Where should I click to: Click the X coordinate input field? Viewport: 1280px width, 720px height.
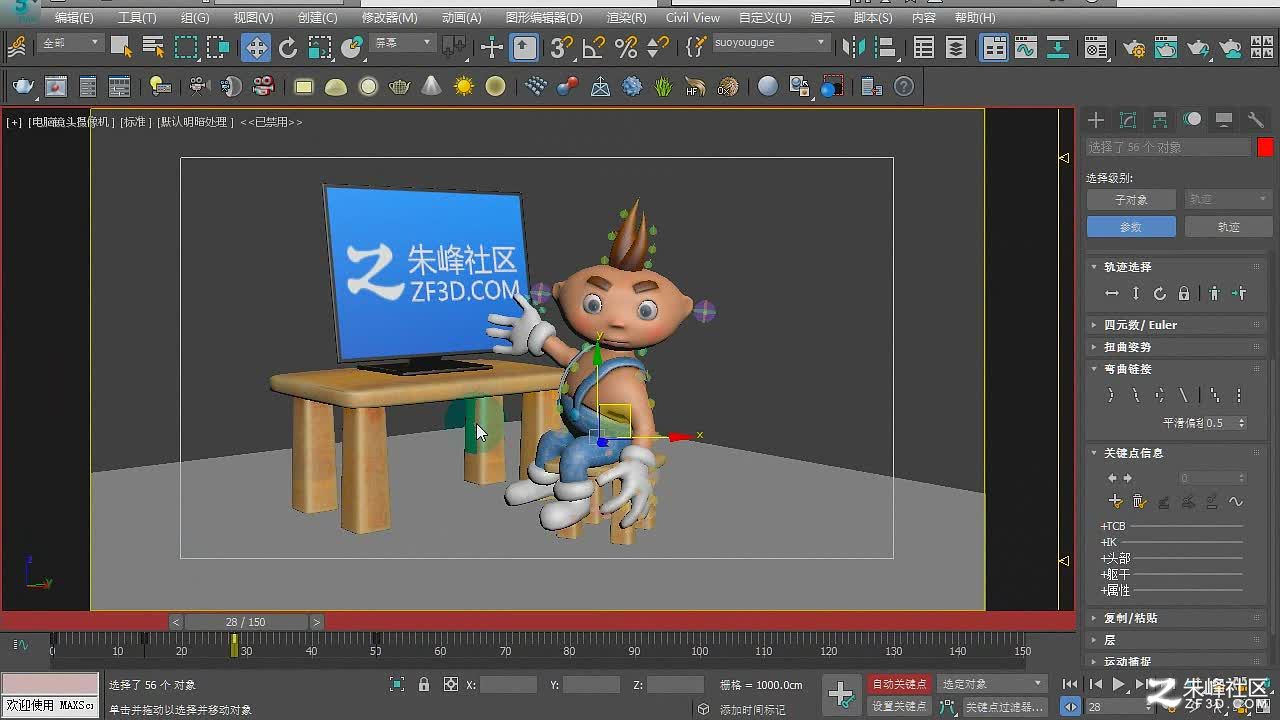click(x=509, y=685)
